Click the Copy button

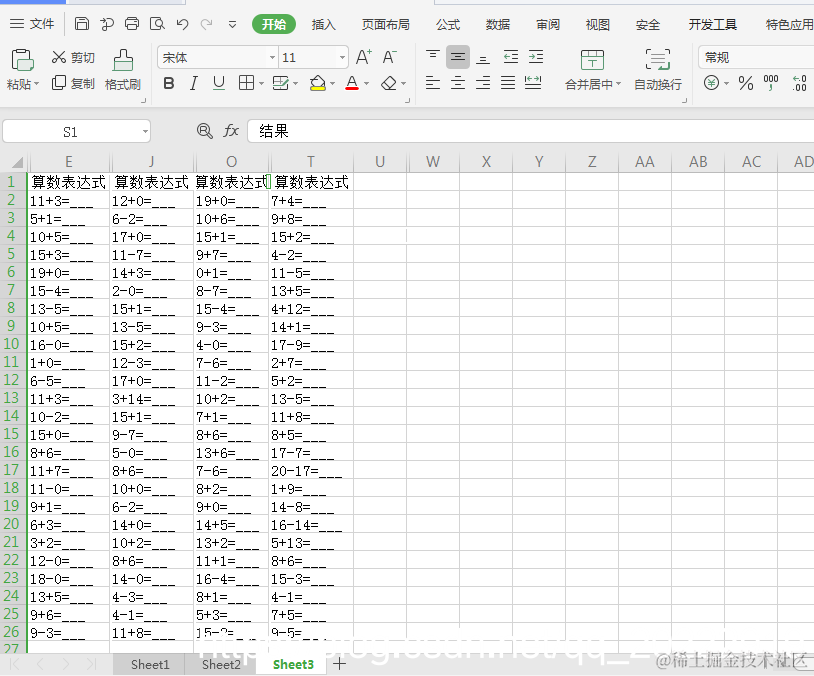(x=73, y=83)
